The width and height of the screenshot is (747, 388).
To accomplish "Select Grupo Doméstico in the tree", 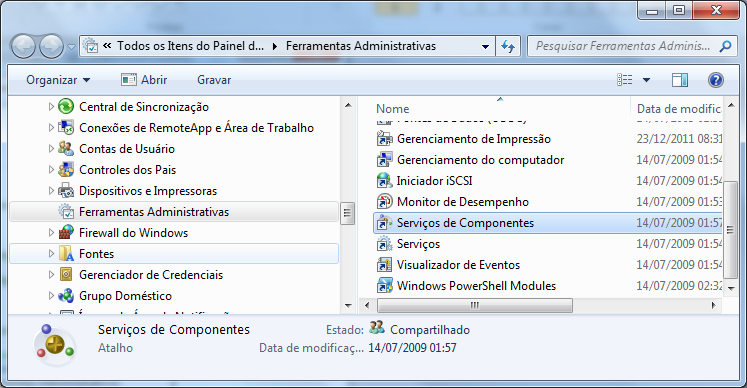I will [125, 296].
